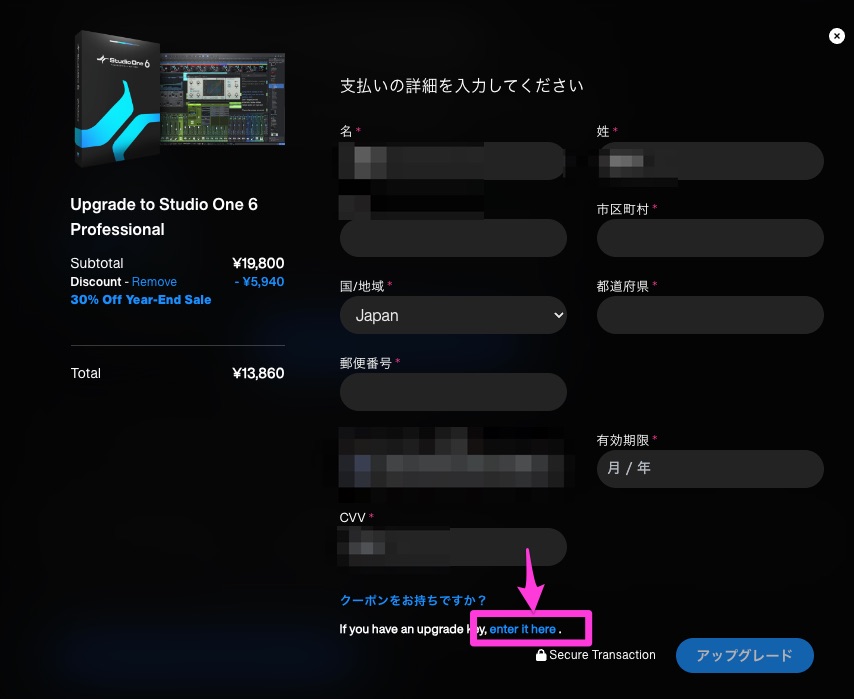The height and width of the screenshot is (699, 854).
Task: Remove the applied discount
Action: (x=154, y=282)
